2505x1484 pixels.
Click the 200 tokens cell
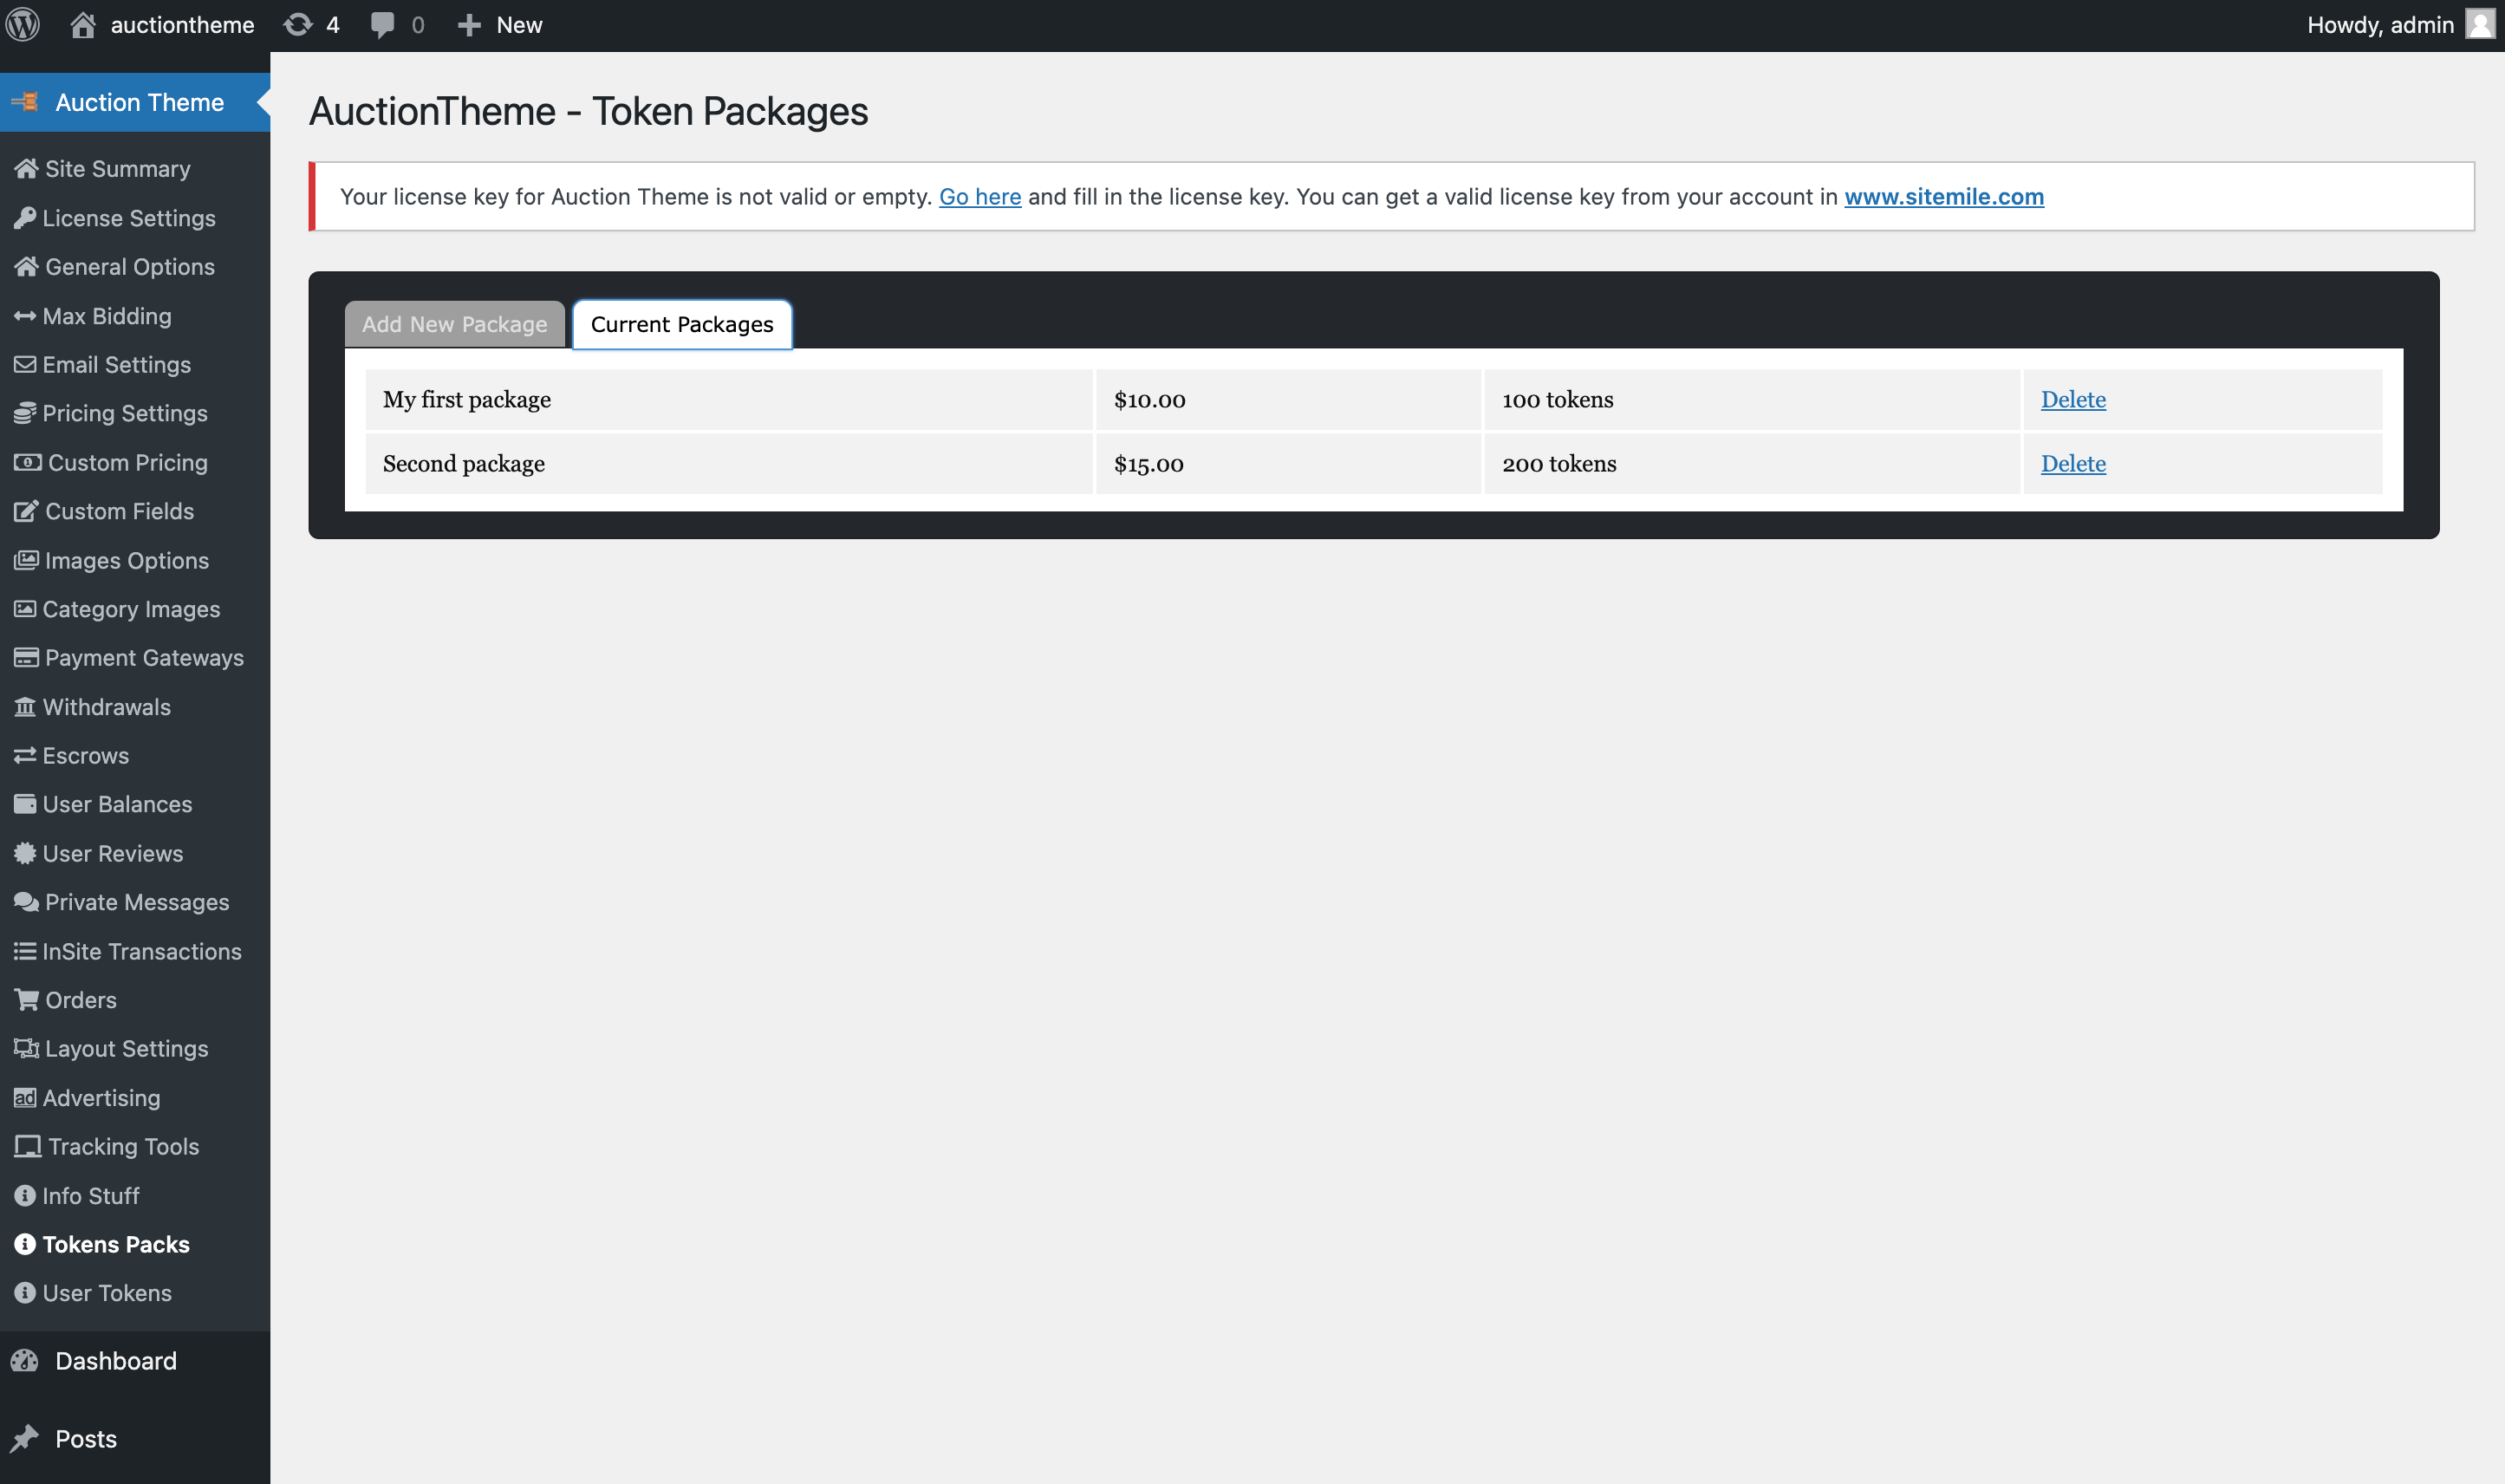pyautogui.click(x=1752, y=463)
